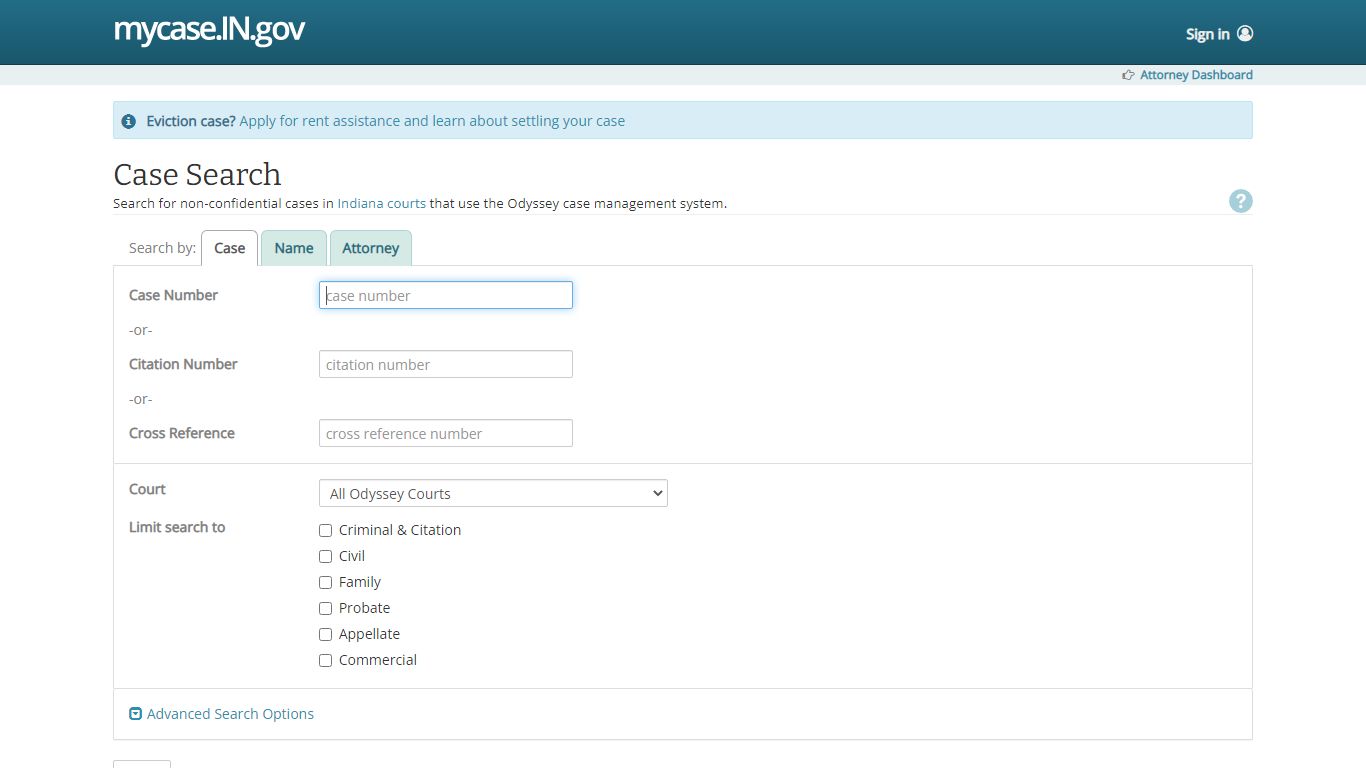Tick the Probate checkbox
This screenshot has height=768, width=1366.
[325, 608]
